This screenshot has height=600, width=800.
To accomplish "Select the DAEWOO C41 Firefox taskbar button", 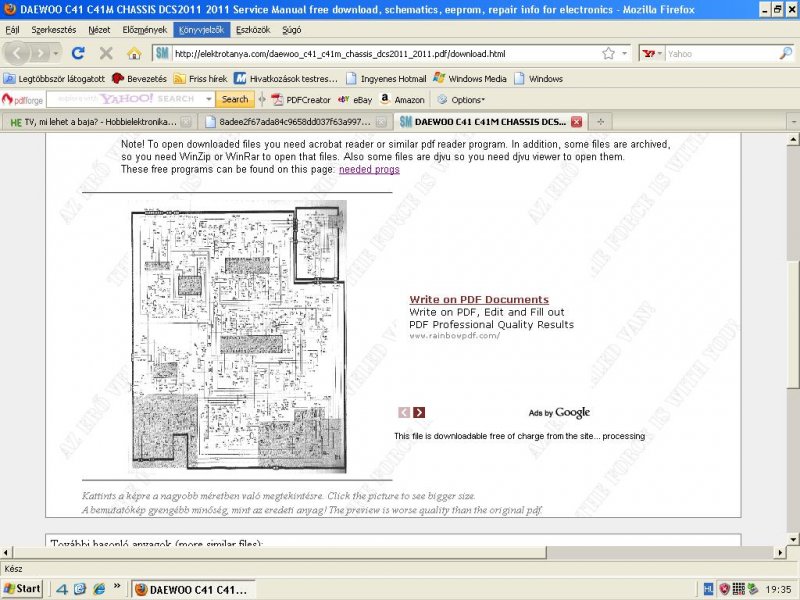I will pyautogui.click(x=192, y=590).
